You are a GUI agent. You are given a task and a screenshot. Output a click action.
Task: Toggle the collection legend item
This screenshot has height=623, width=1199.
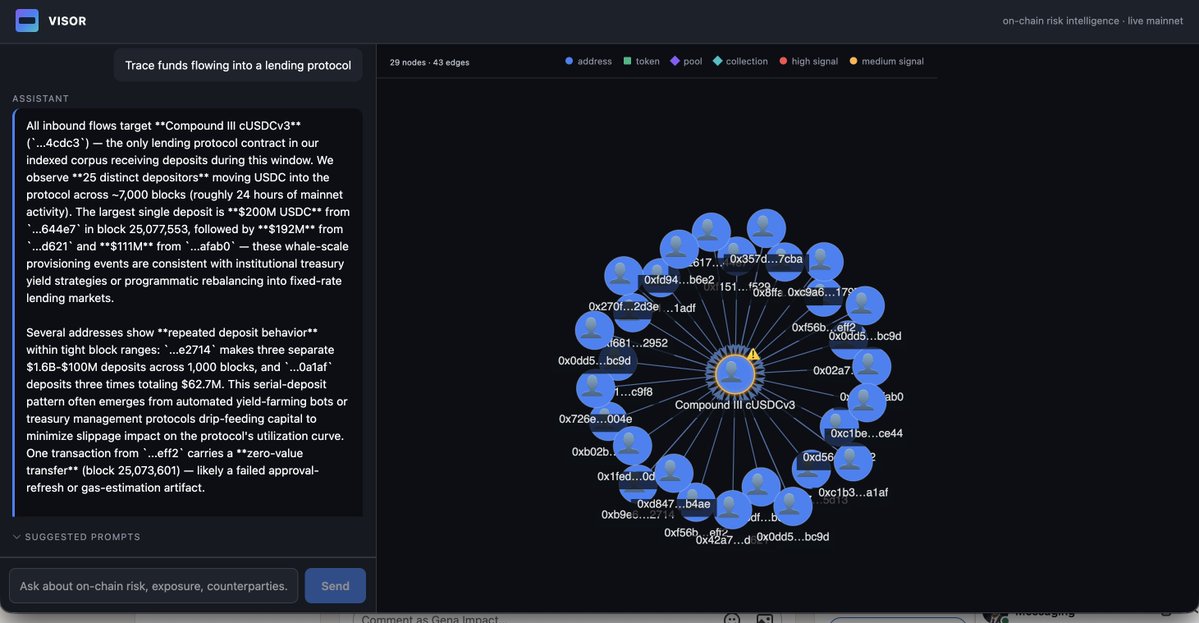739,61
